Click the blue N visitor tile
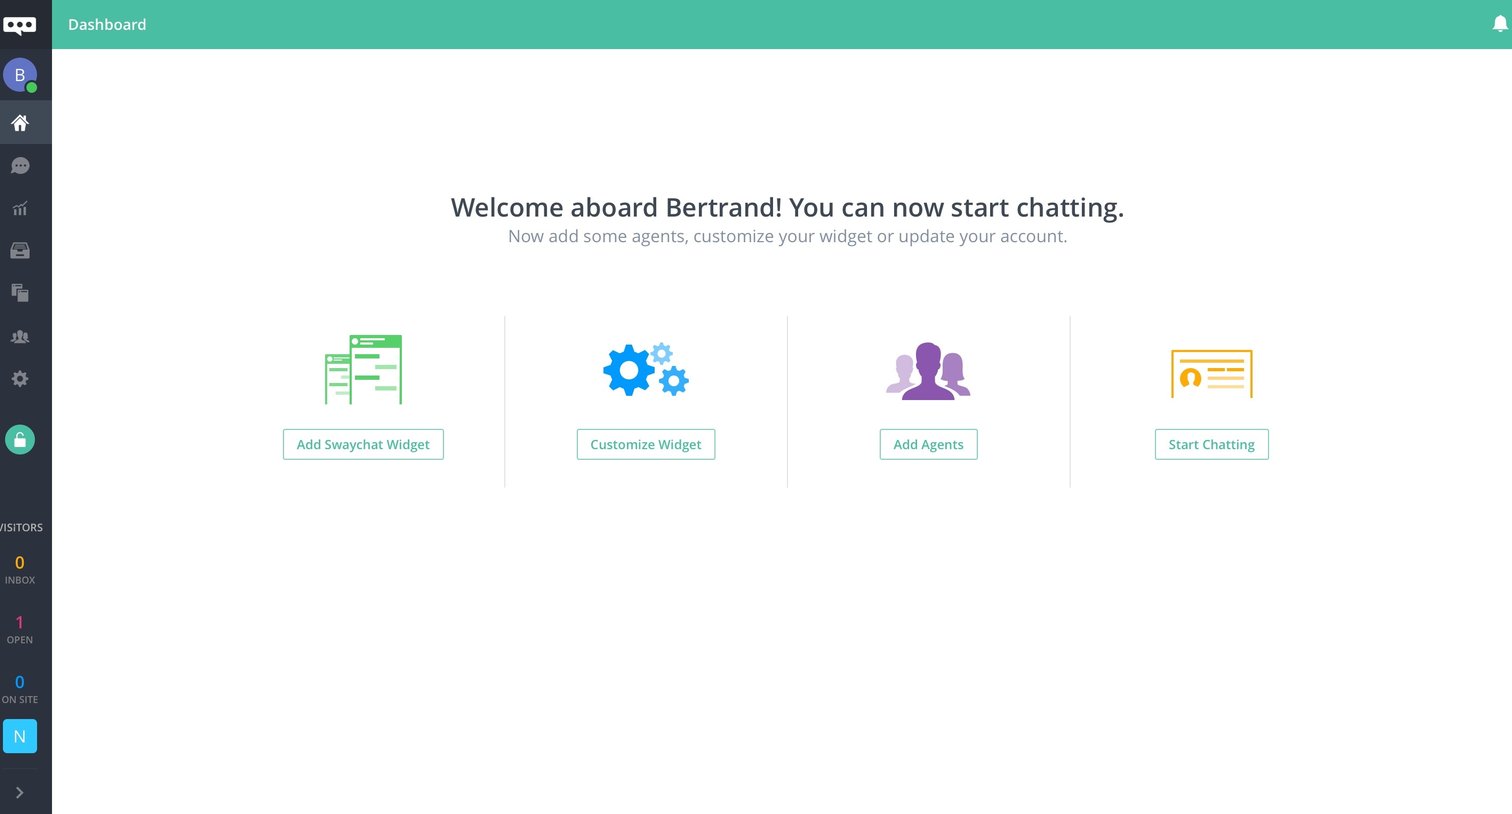1512x814 pixels. click(x=20, y=736)
